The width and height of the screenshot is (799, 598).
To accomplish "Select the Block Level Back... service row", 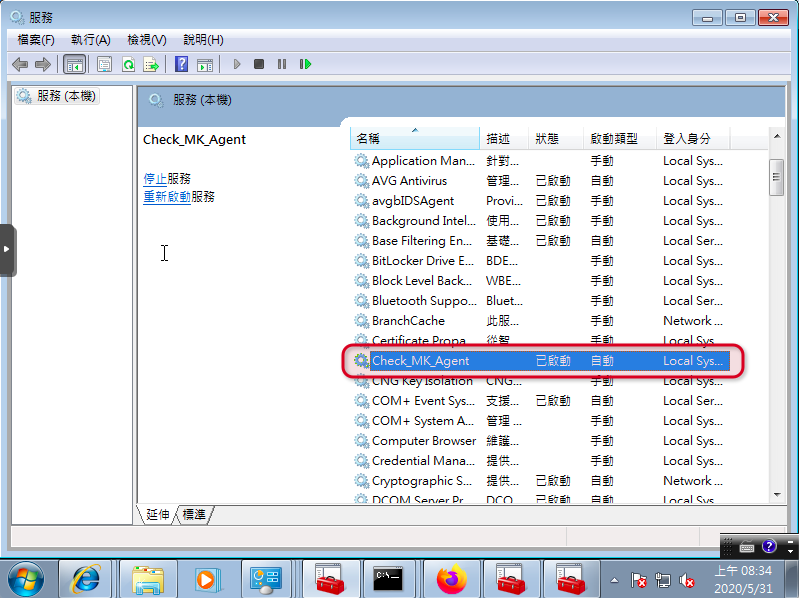I will (x=541, y=281).
